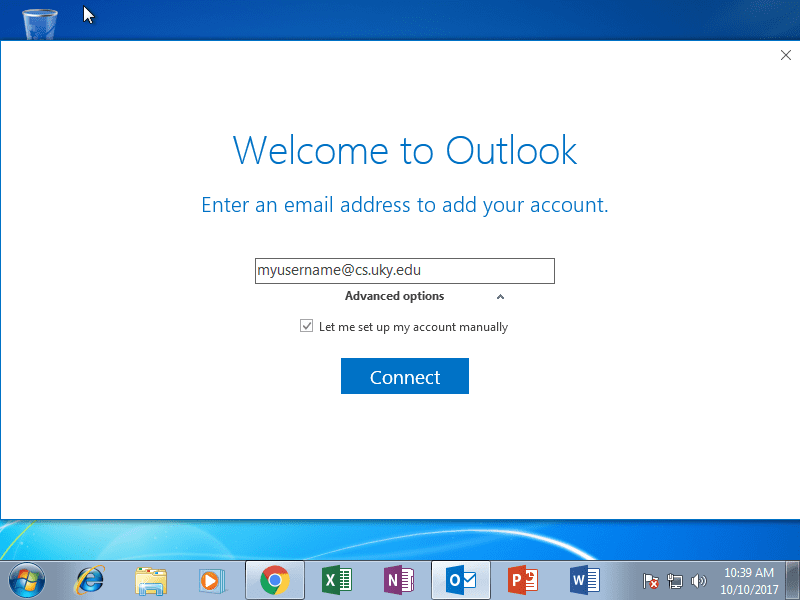Click the Connect button
Image resolution: width=800 pixels, height=600 pixels.
tap(405, 376)
